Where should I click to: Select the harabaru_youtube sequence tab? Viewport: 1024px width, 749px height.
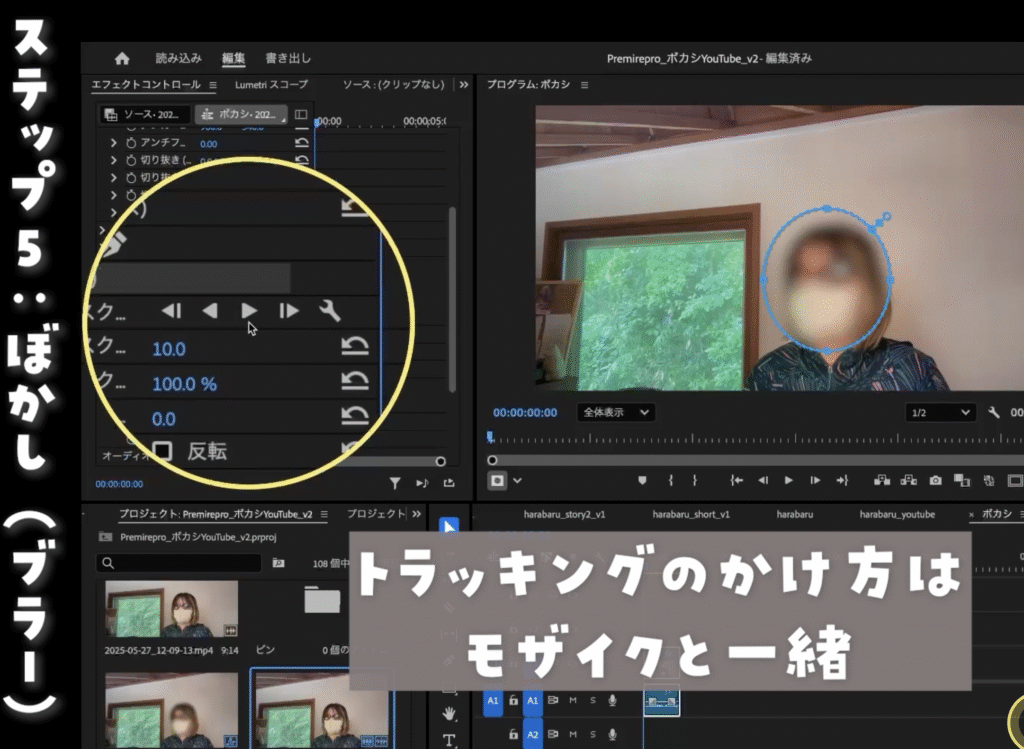point(897,514)
